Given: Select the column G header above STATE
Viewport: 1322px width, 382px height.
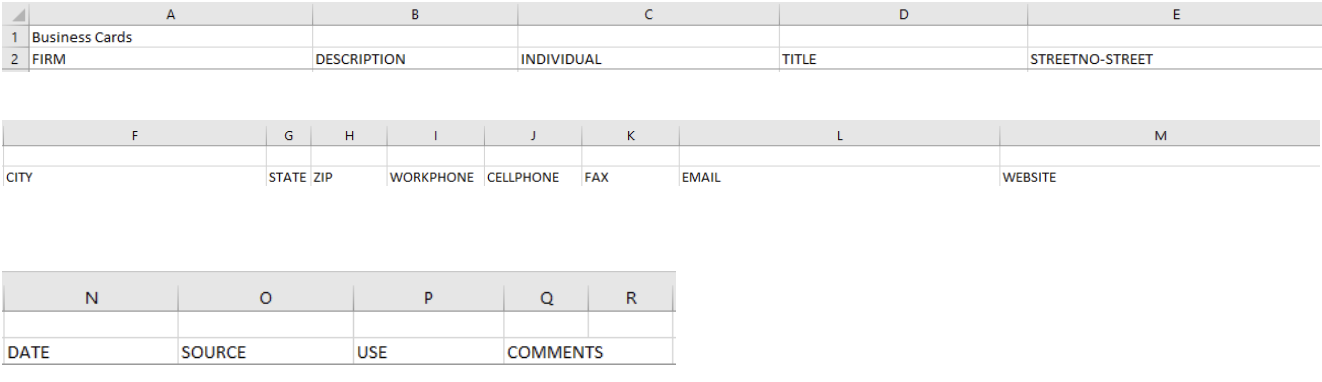Looking at the screenshot, I should tap(289, 135).
